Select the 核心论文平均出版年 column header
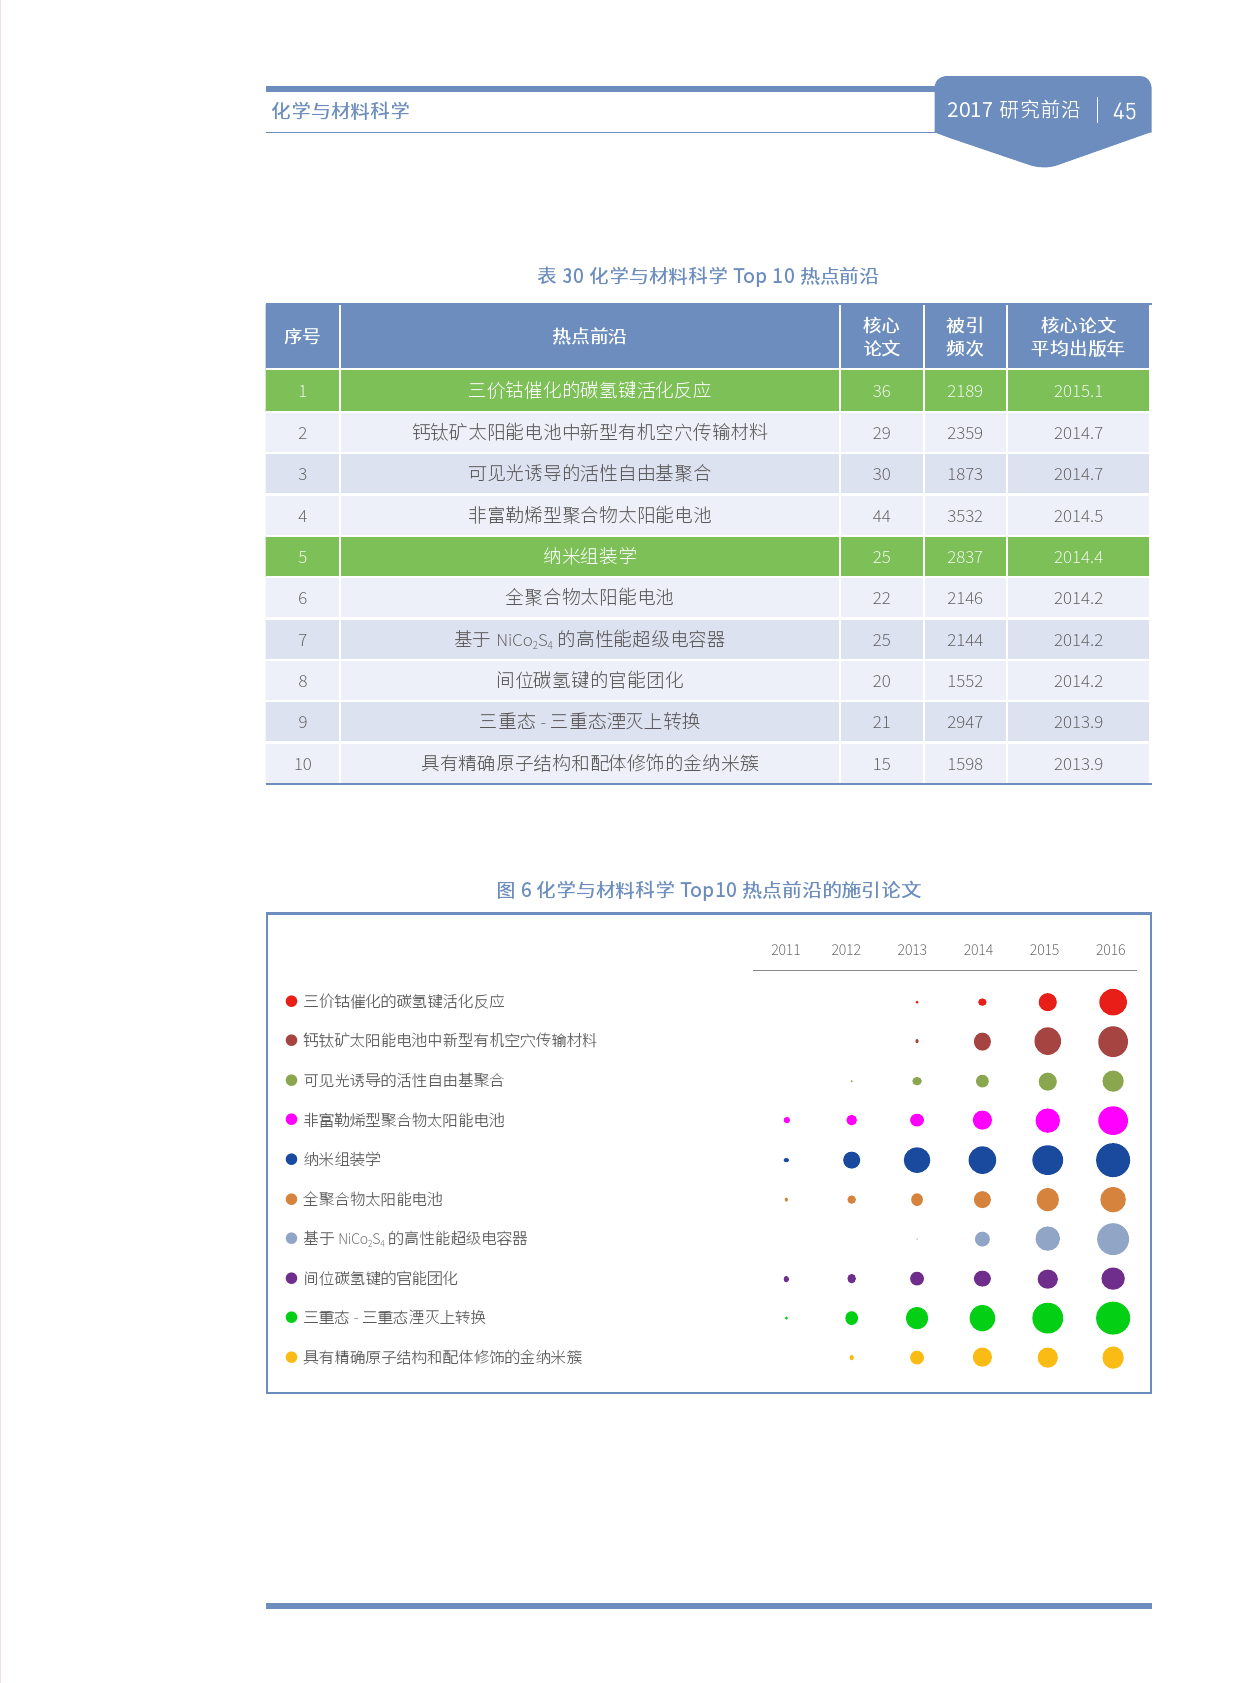Screen dimensions: 1240x1683 (x=1077, y=337)
